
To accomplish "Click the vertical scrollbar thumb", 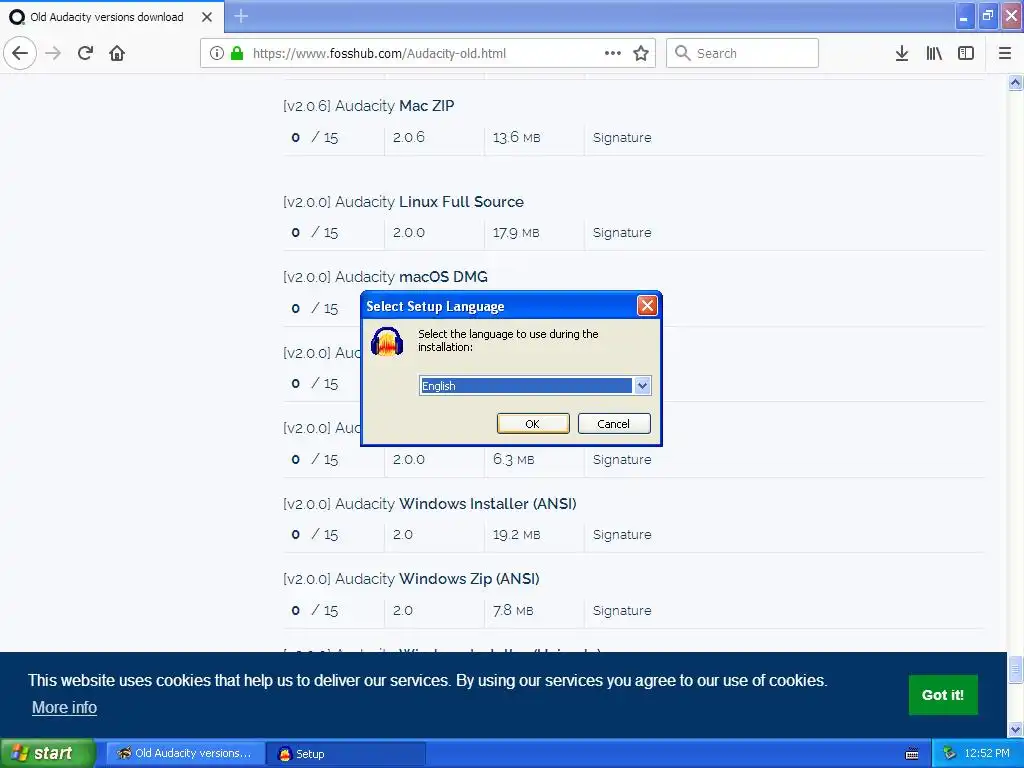I will [1015, 669].
